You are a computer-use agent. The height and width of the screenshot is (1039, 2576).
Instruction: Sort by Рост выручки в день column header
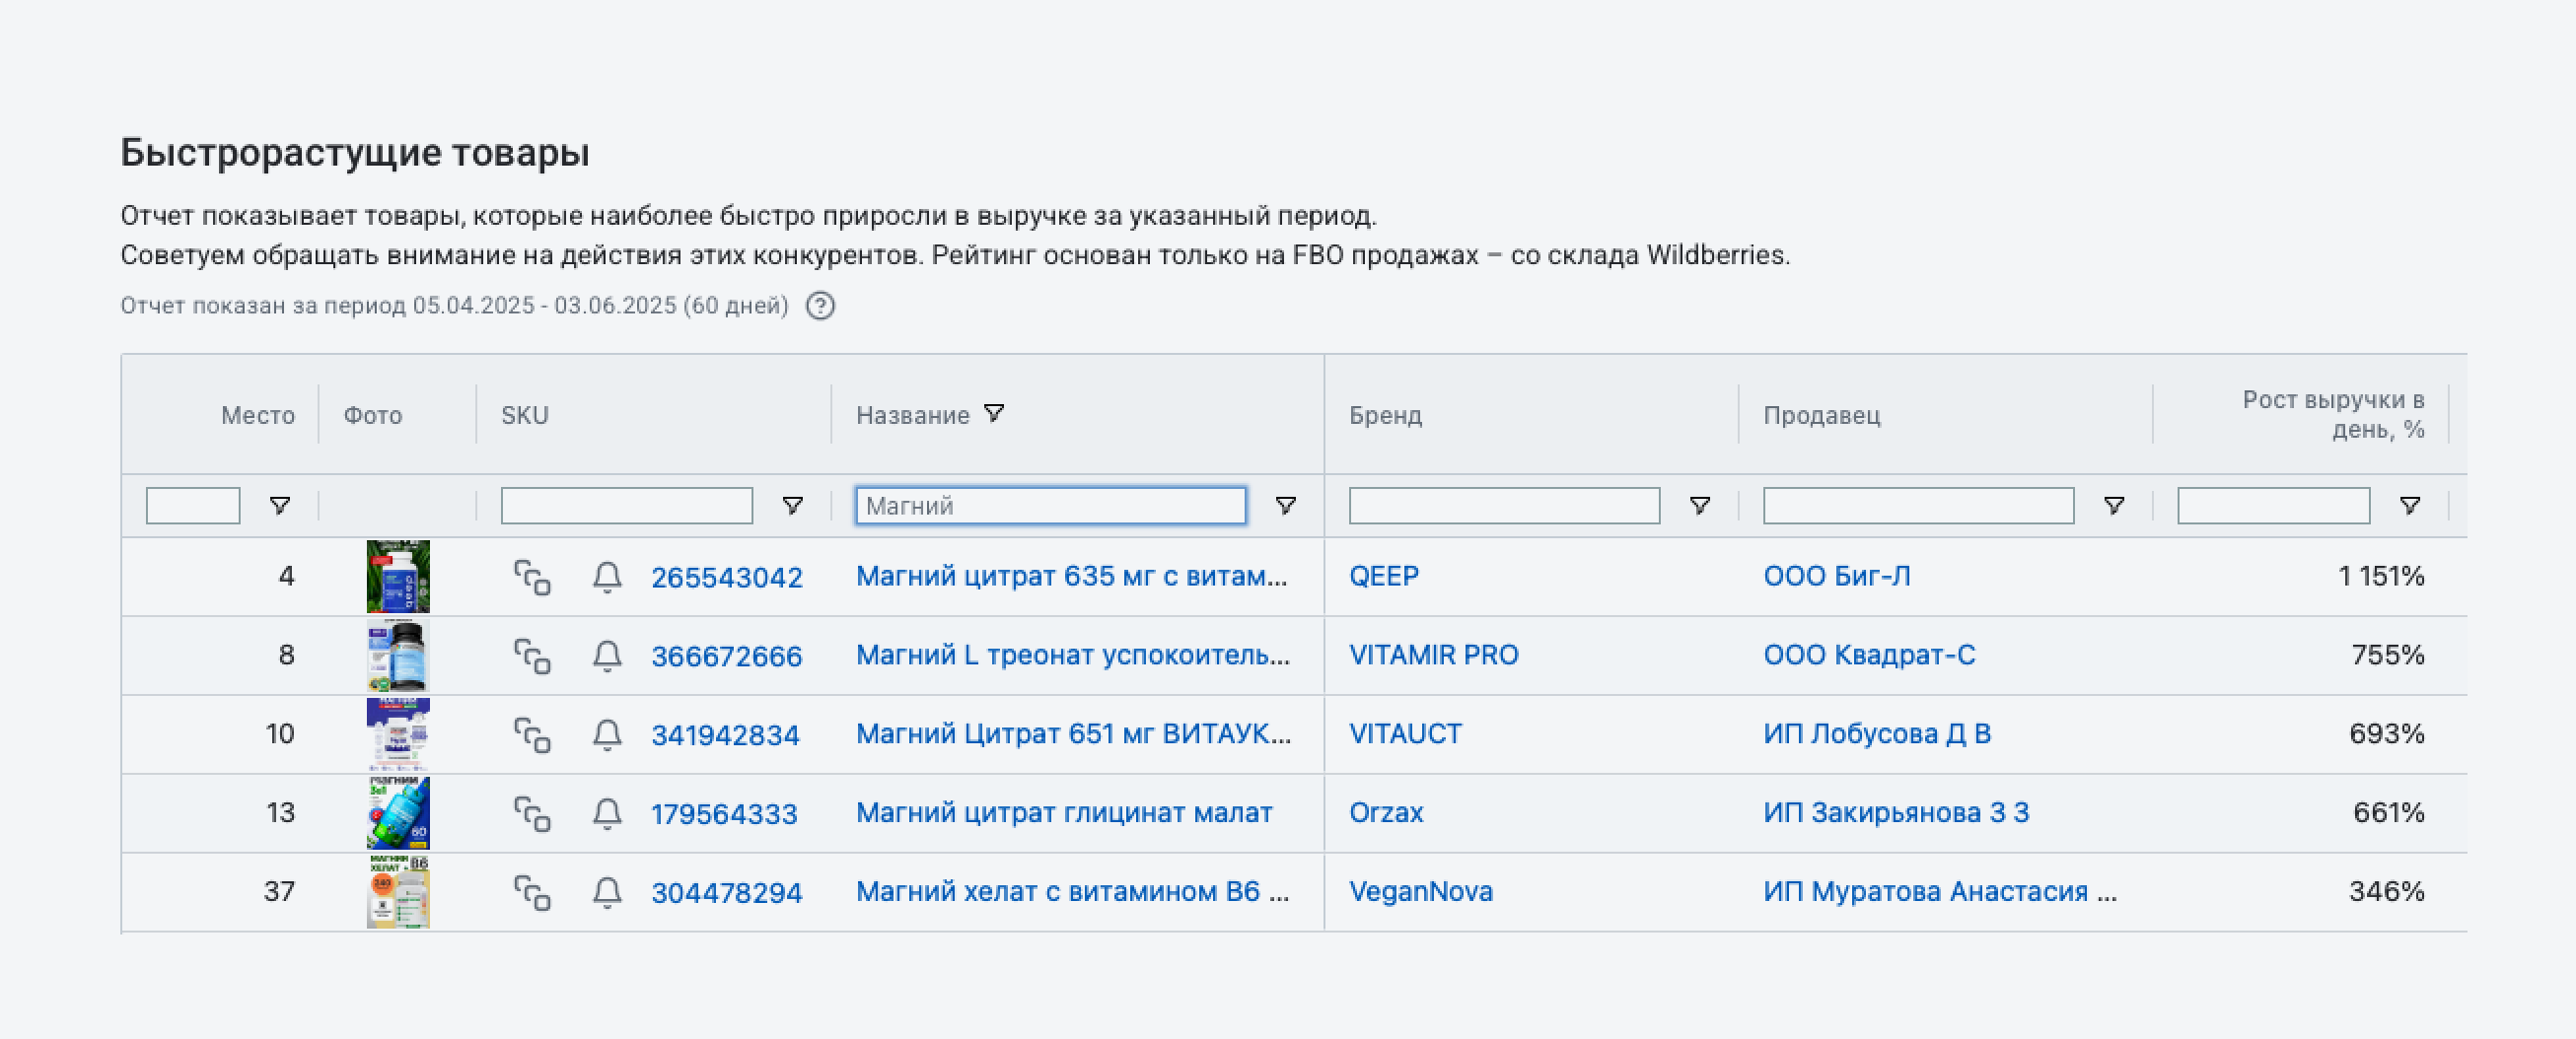tap(2333, 415)
